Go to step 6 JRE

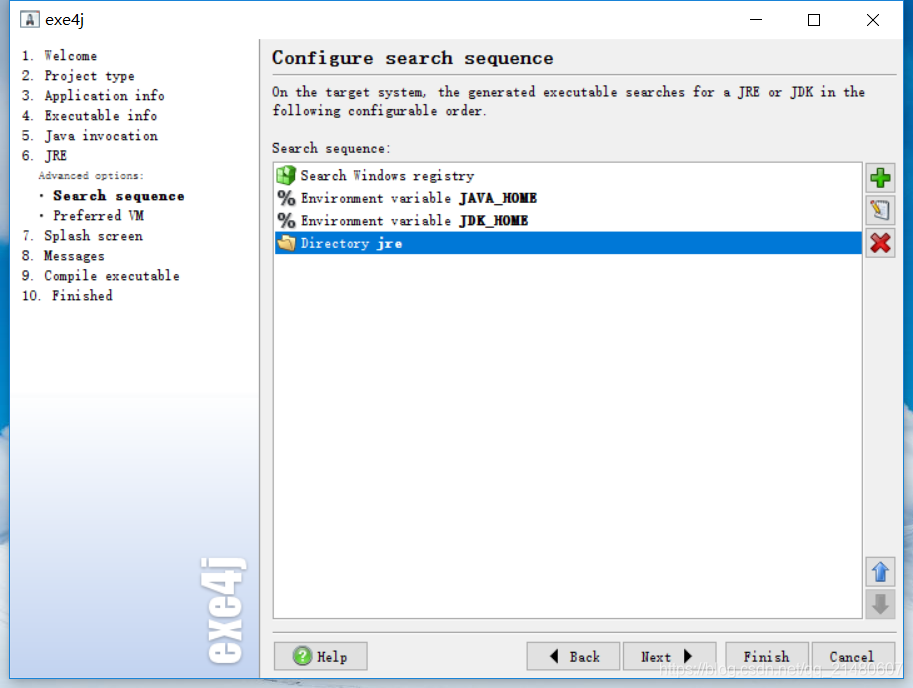44,155
